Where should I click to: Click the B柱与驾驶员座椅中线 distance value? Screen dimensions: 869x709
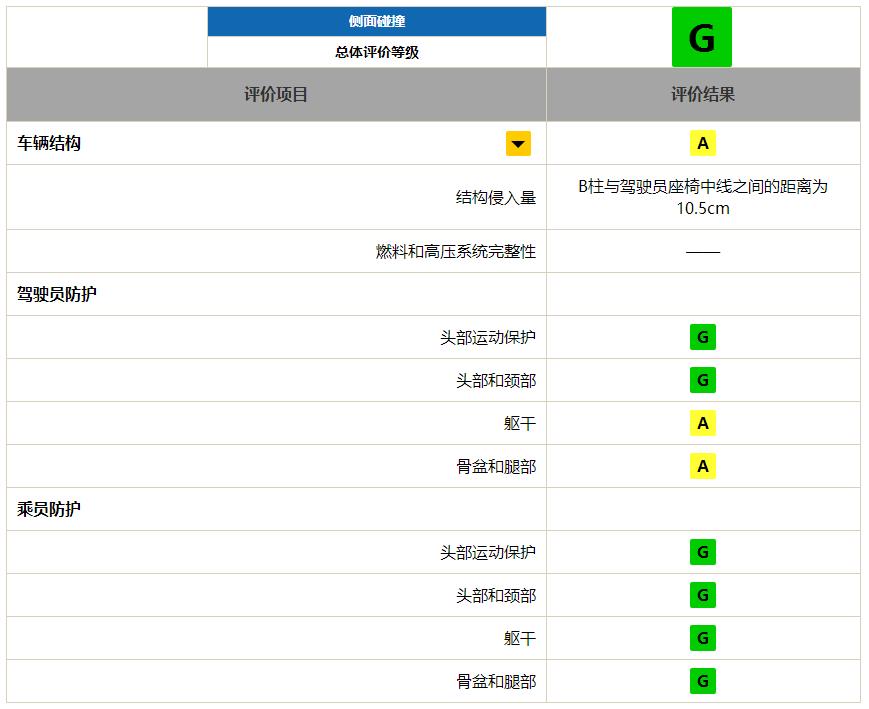pos(703,197)
